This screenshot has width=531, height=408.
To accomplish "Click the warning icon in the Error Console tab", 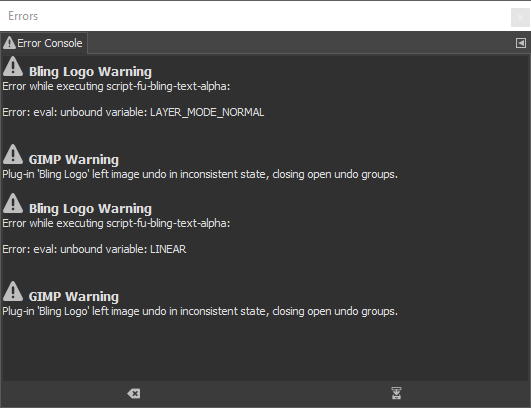I will pyautogui.click(x=9, y=43).
